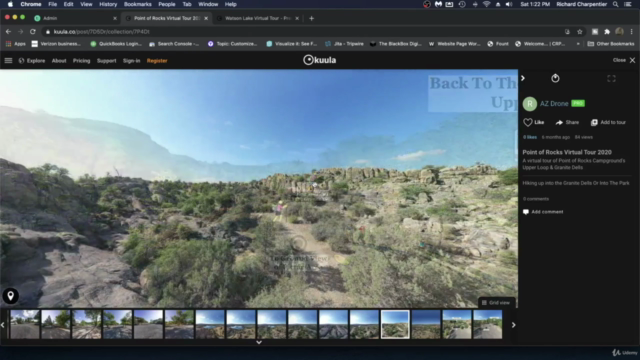
Task: Click Add to tour
Action: pyautogui.click(x=608, y=122)
